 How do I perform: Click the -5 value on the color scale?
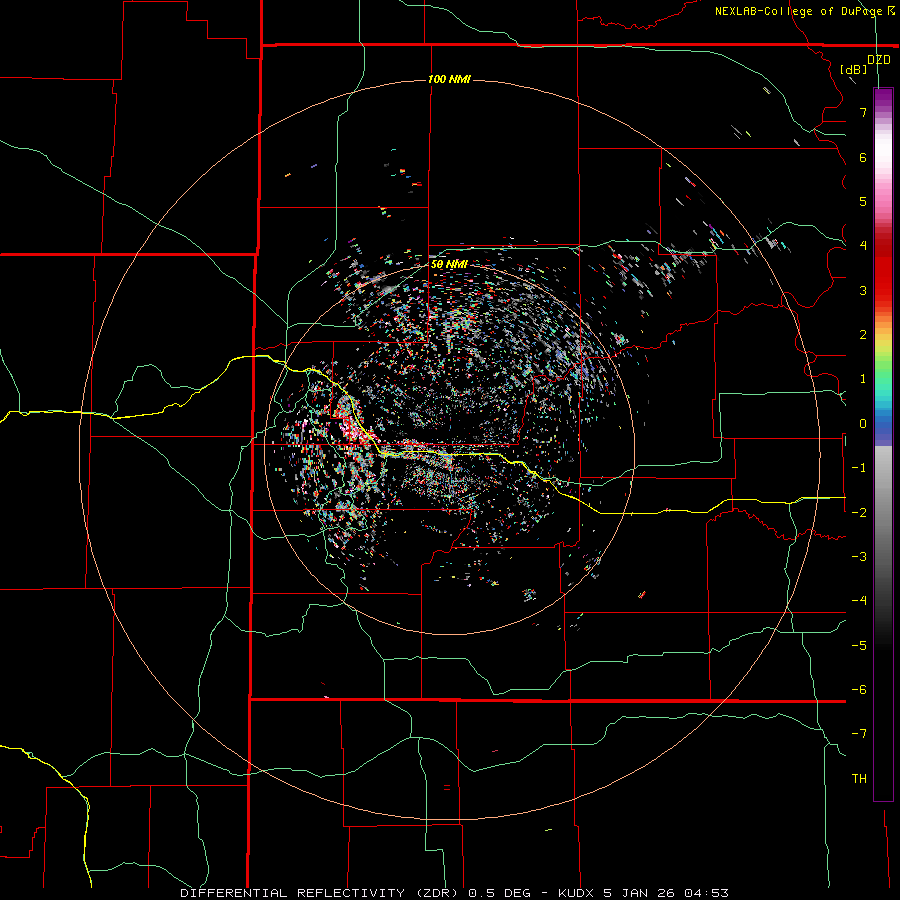(x=859, y=646)
